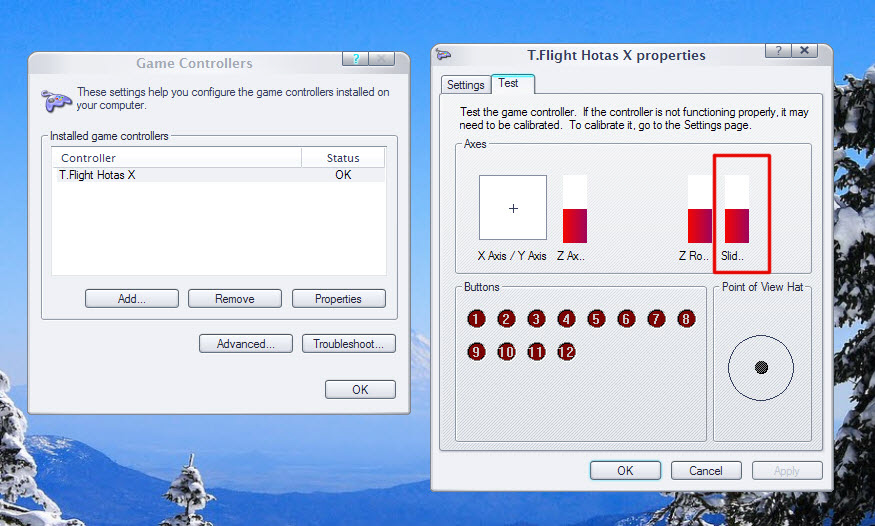
Task: Close the Game Controllers window
Action: [382, 59]
